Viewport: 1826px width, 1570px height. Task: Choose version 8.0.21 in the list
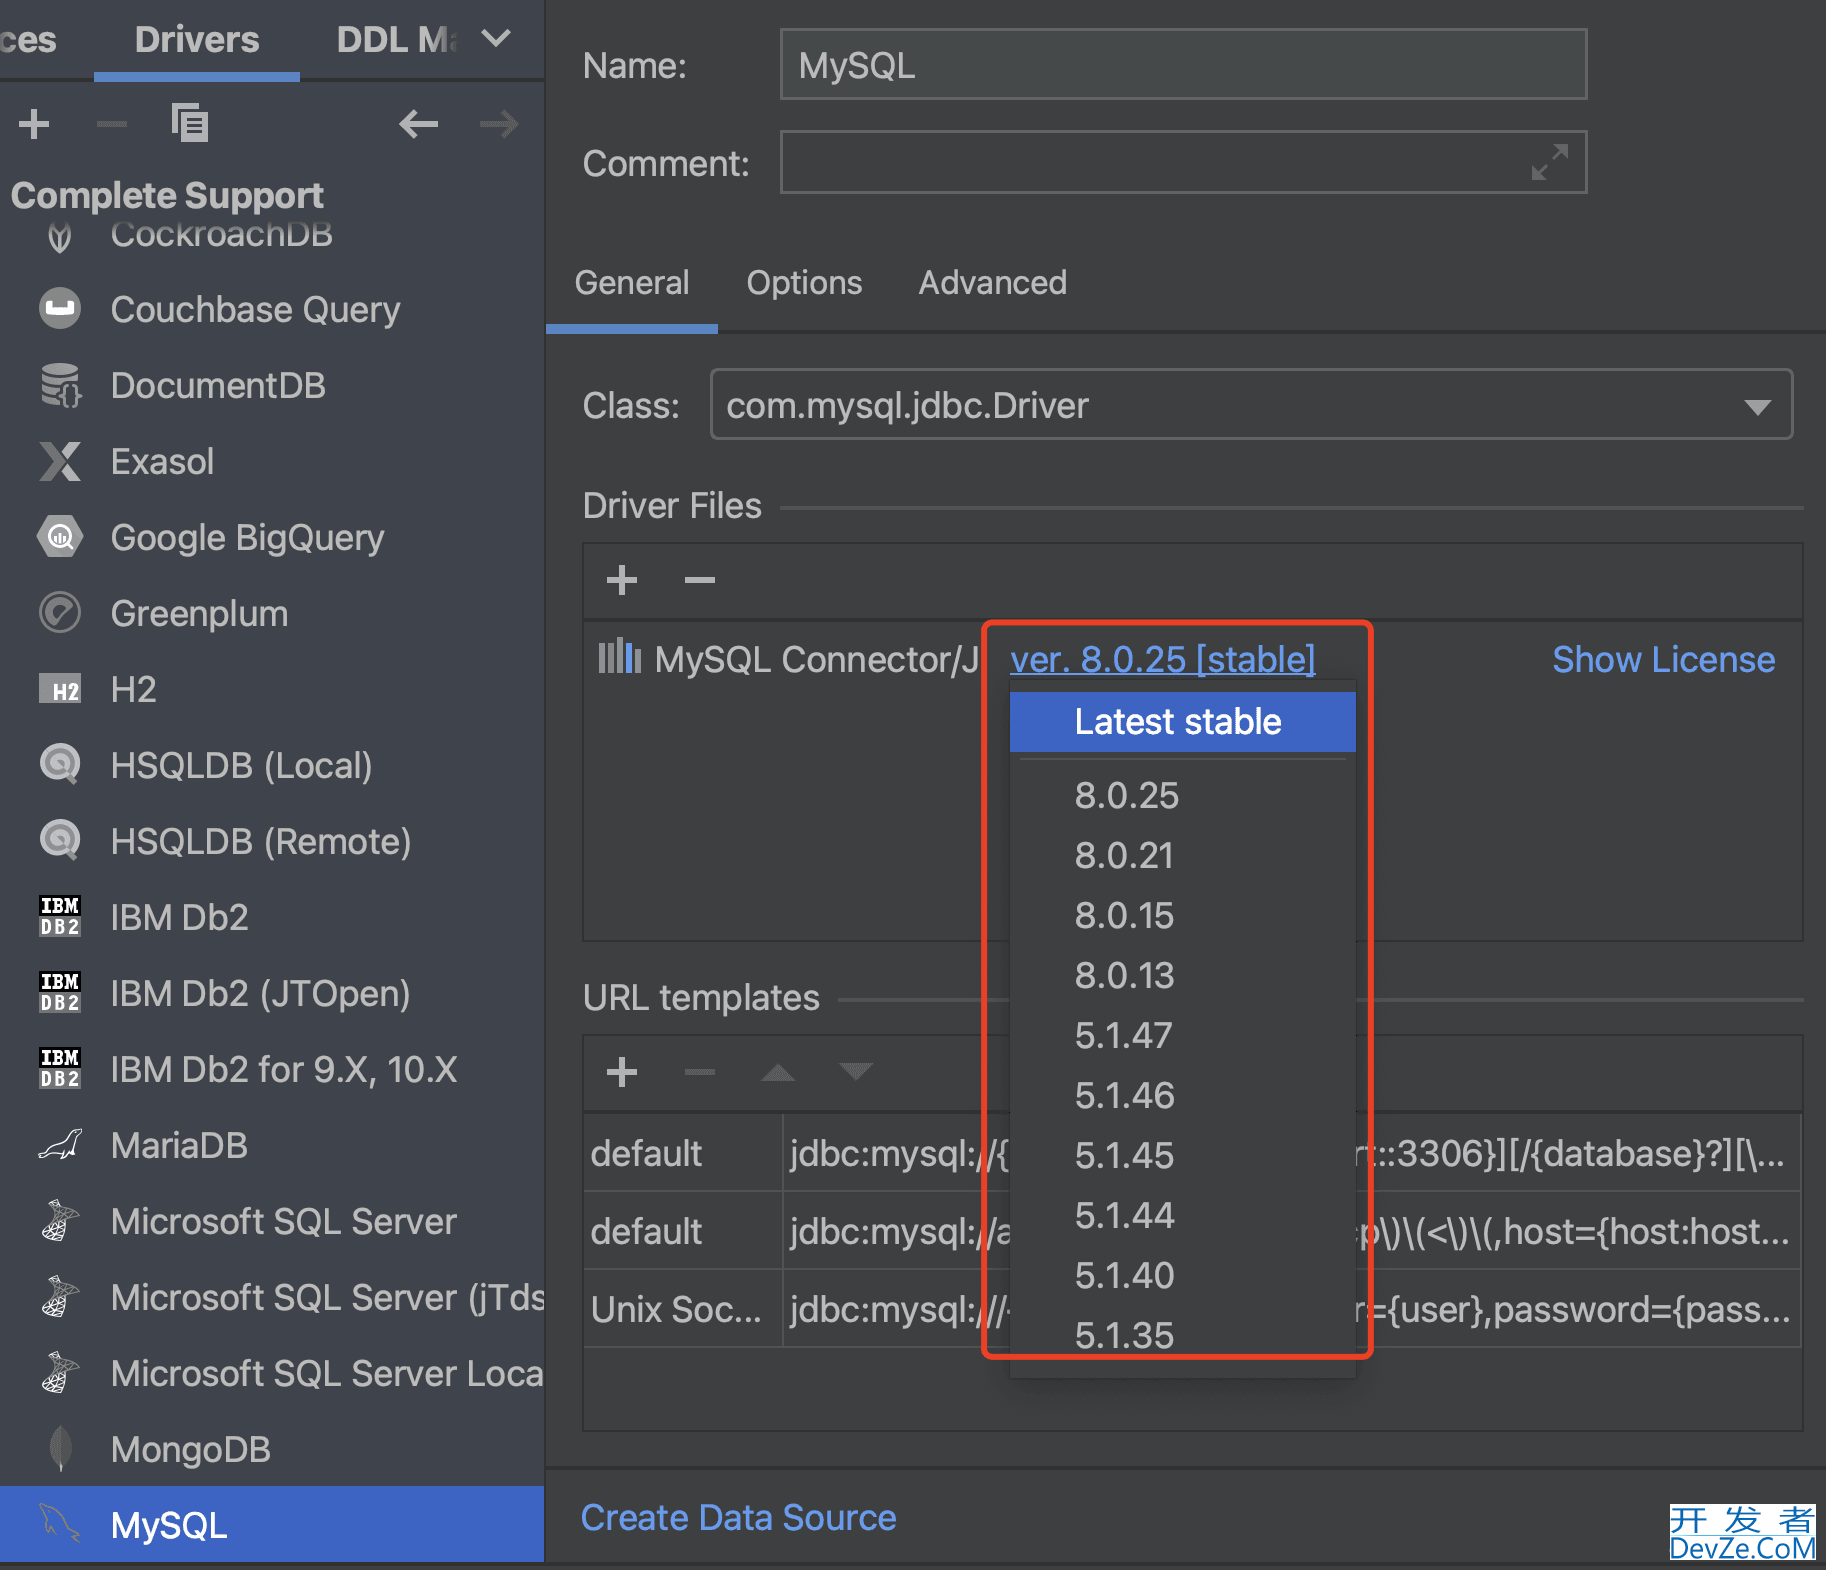tap(1182, 856)
